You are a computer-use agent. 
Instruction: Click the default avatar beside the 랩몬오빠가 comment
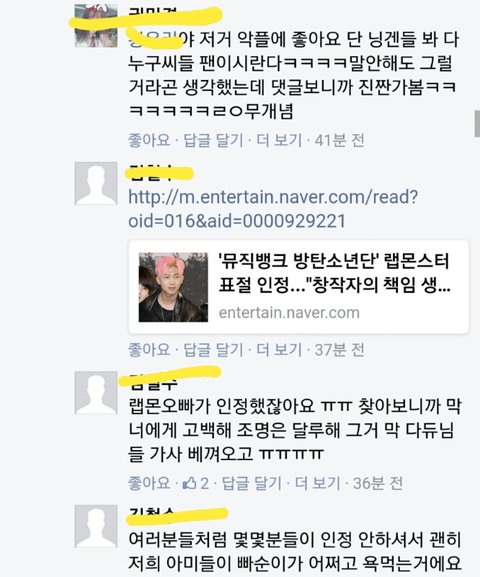[x=96, y=393]
